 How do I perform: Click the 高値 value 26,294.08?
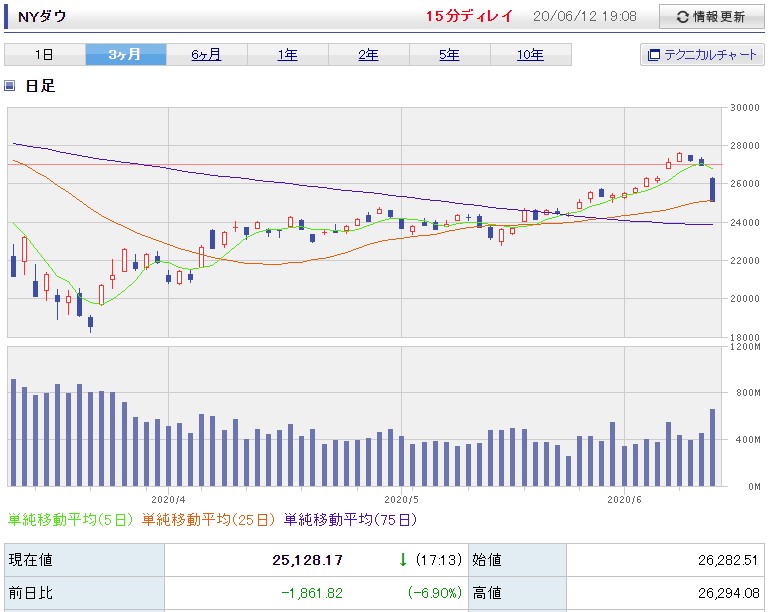pos(728,593)
